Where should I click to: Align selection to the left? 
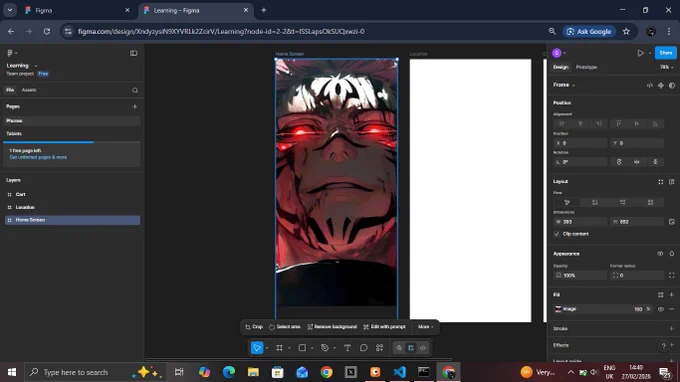click(x=562, y=124)
